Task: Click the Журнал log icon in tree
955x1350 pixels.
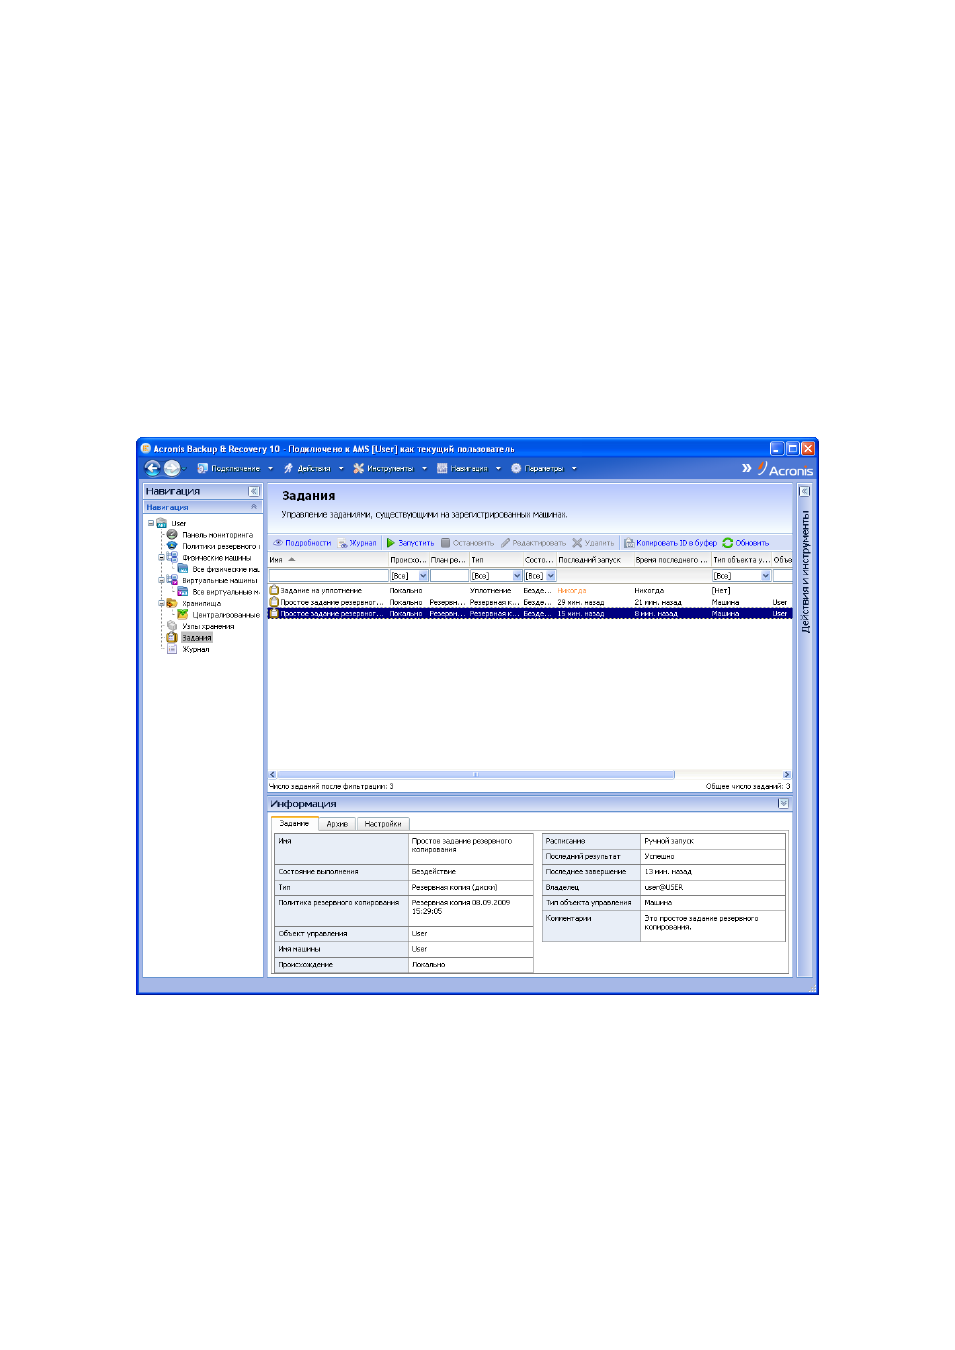Action: [x=172, y=649]
